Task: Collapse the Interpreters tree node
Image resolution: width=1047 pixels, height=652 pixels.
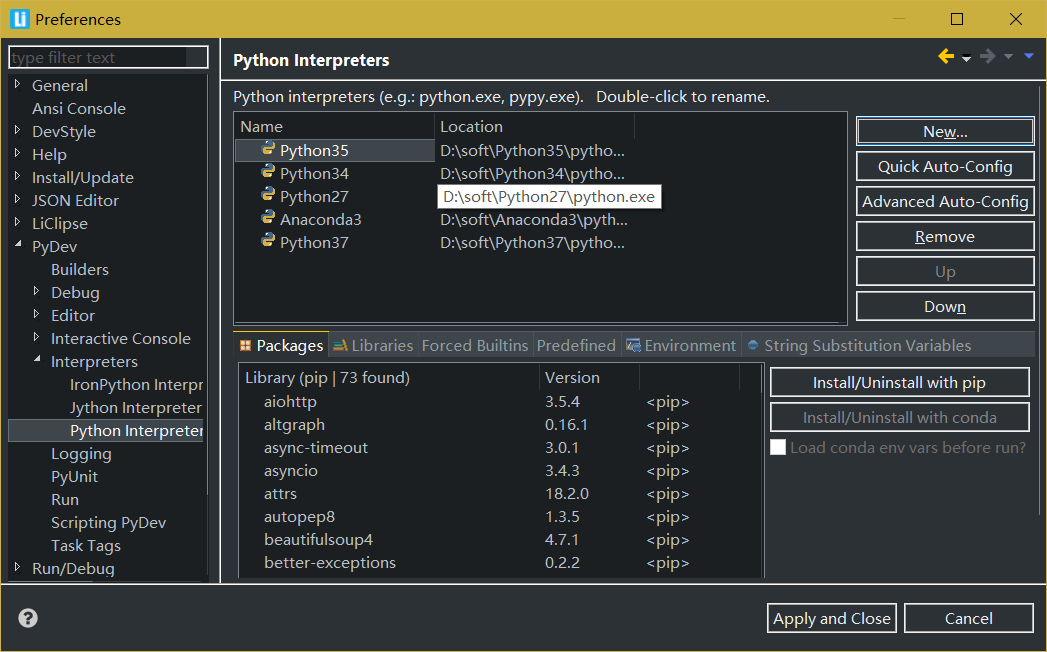Action: click(37, 359)
